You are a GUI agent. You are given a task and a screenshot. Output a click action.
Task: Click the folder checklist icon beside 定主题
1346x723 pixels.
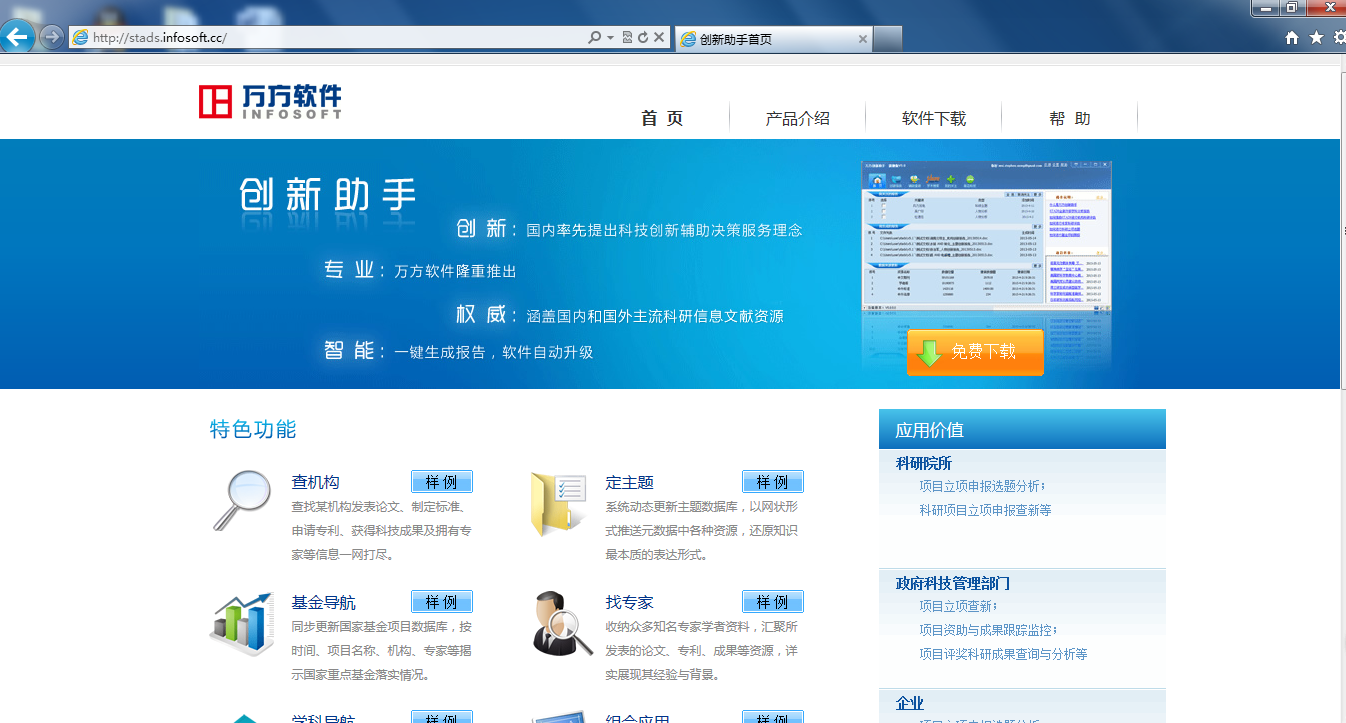(x=557, y=503)
